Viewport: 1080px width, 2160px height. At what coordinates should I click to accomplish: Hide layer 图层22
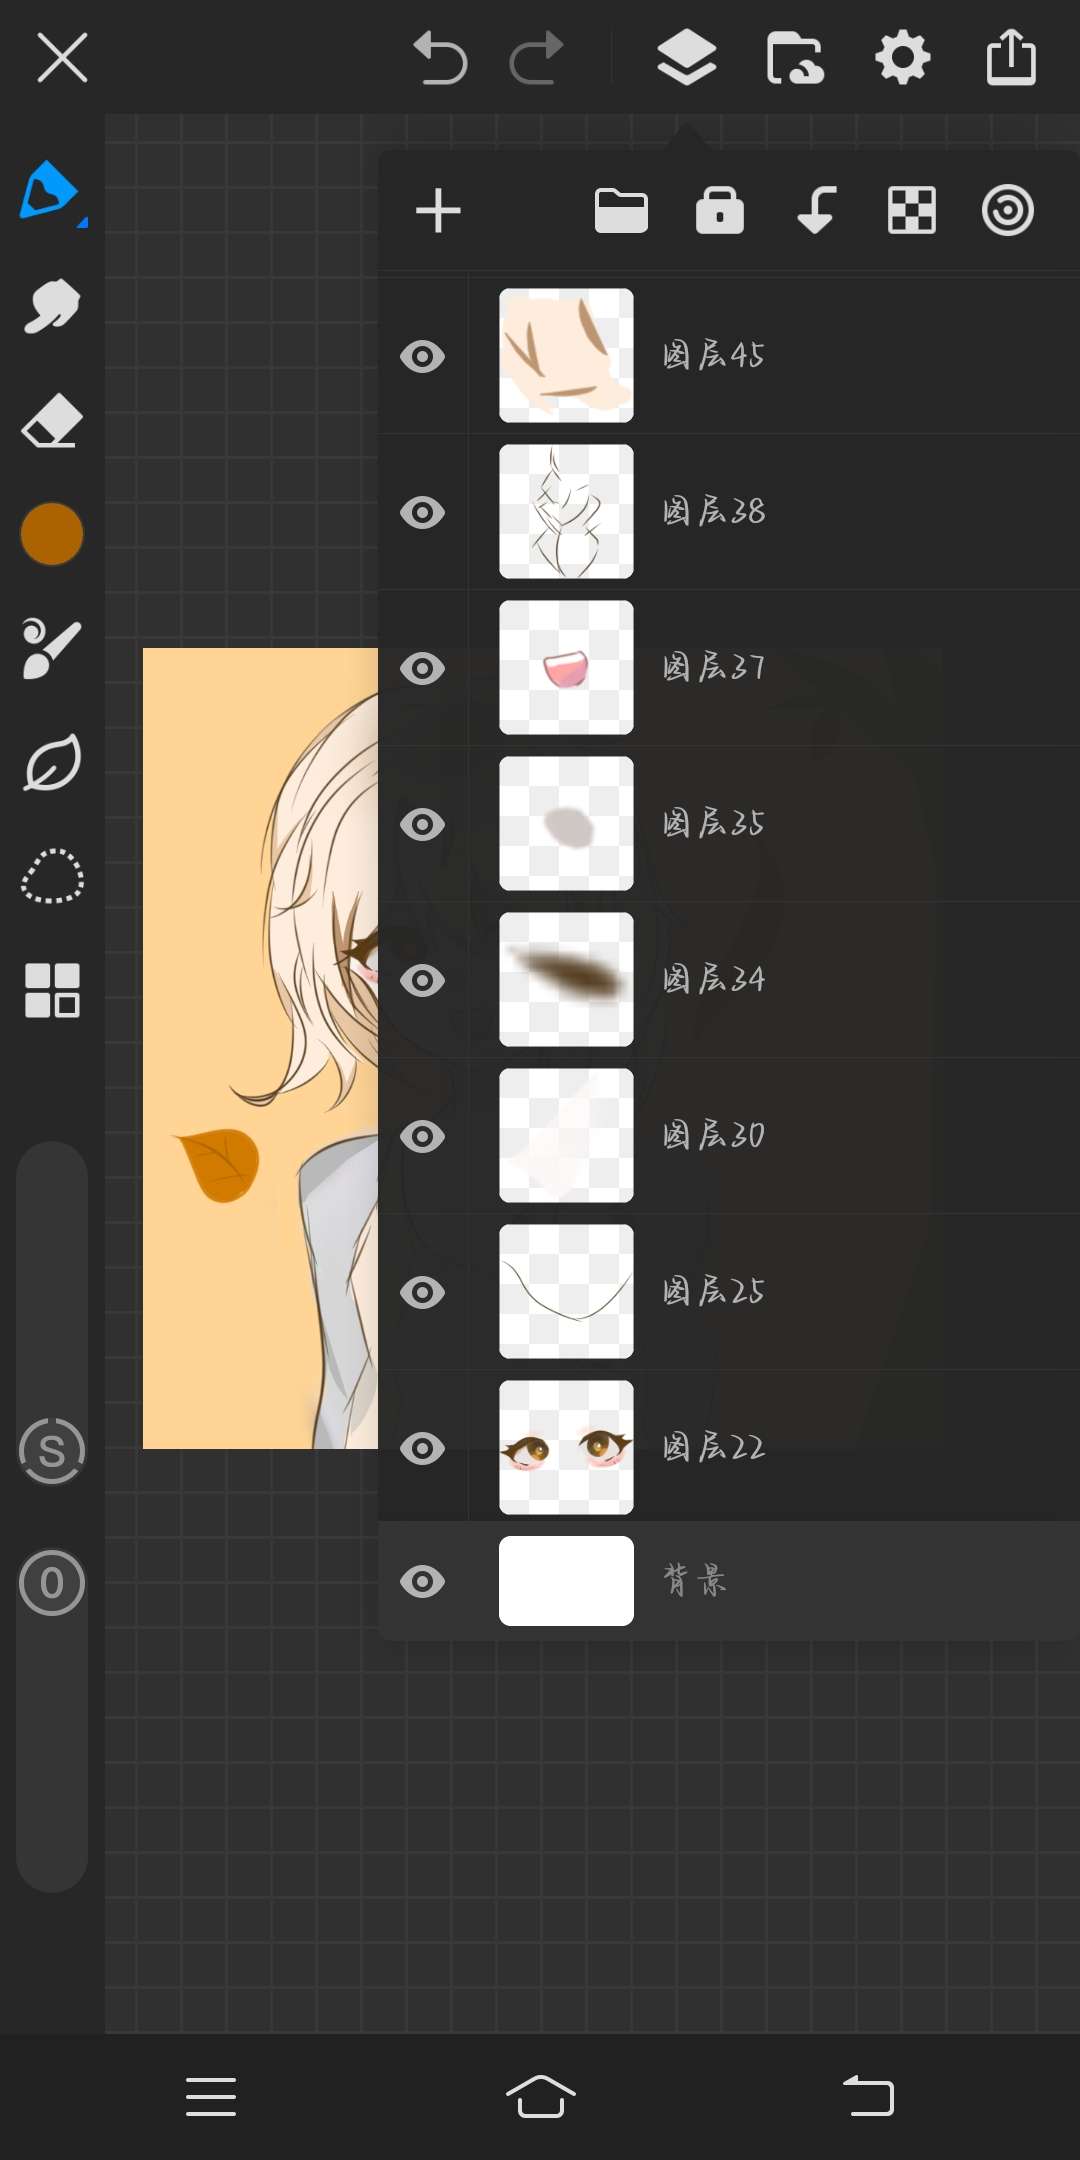tap(422, 1448)
